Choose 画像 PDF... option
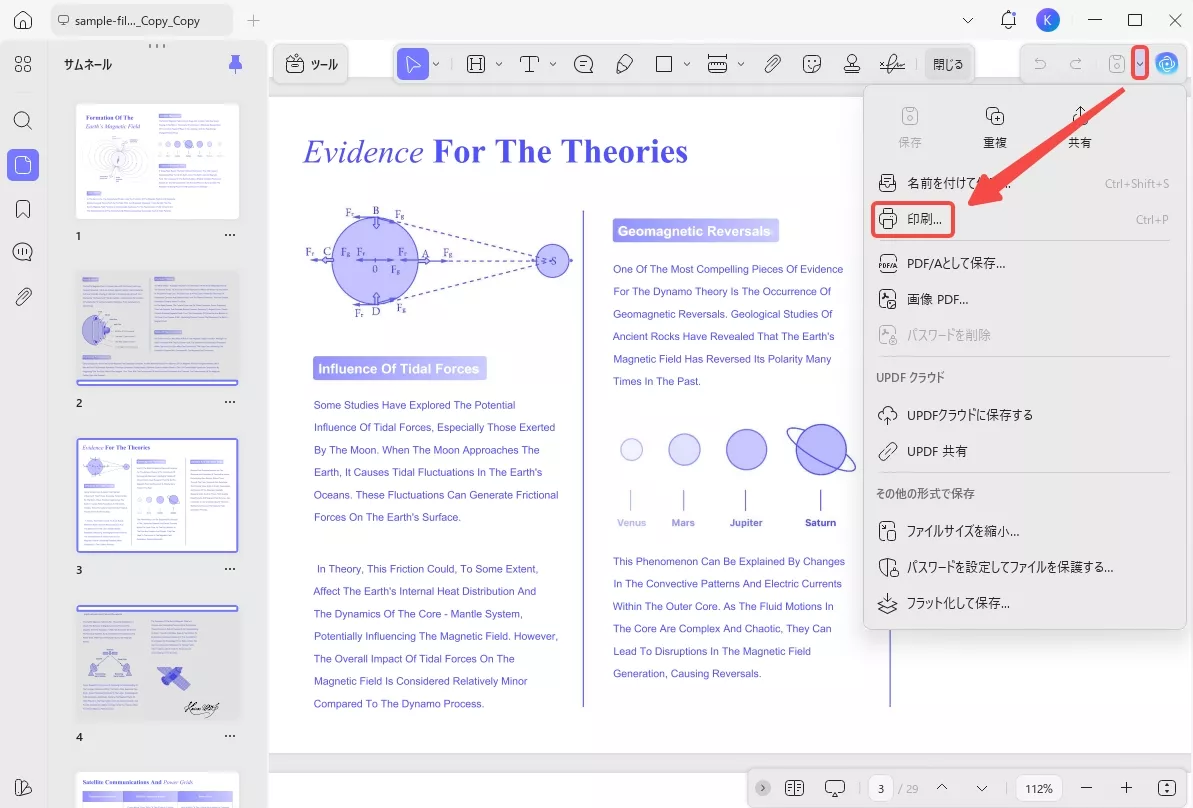The width and height of the screenshot is (1193, 808). click(1023, 299)
